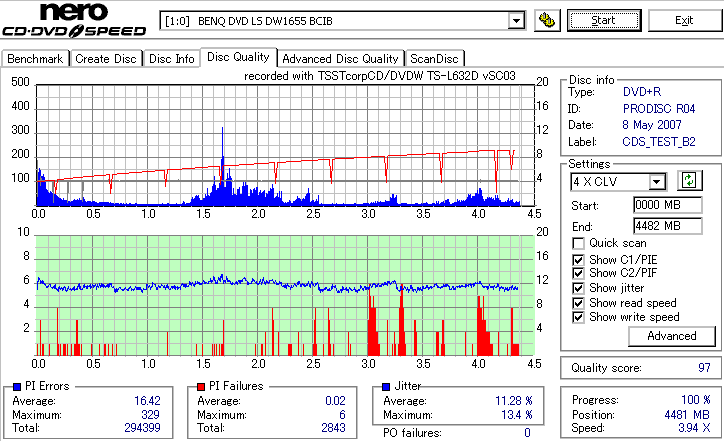Click the Nero CD-DVD Speed logo
Viewport: 724px width, 441px height.
(74, 20)
